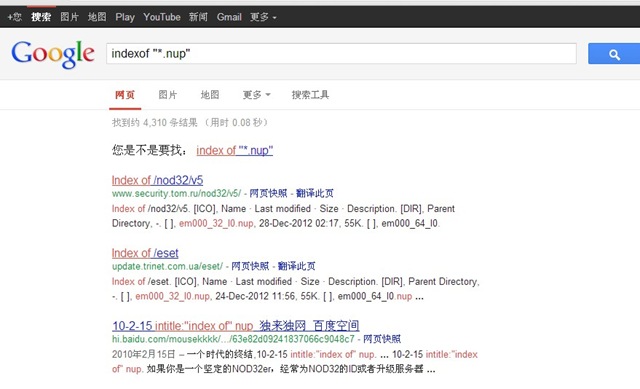Image resolution: width=640 pixels, height=389 pixels.
Task: Click the search query input field
Action: [x=341, y=53]
